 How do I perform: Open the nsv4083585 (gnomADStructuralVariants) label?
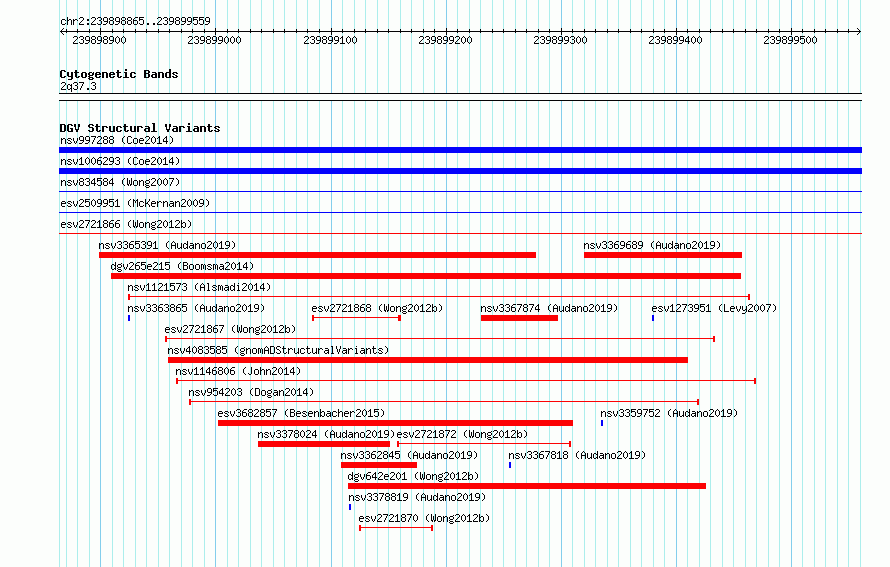click(x=278, y=350)
